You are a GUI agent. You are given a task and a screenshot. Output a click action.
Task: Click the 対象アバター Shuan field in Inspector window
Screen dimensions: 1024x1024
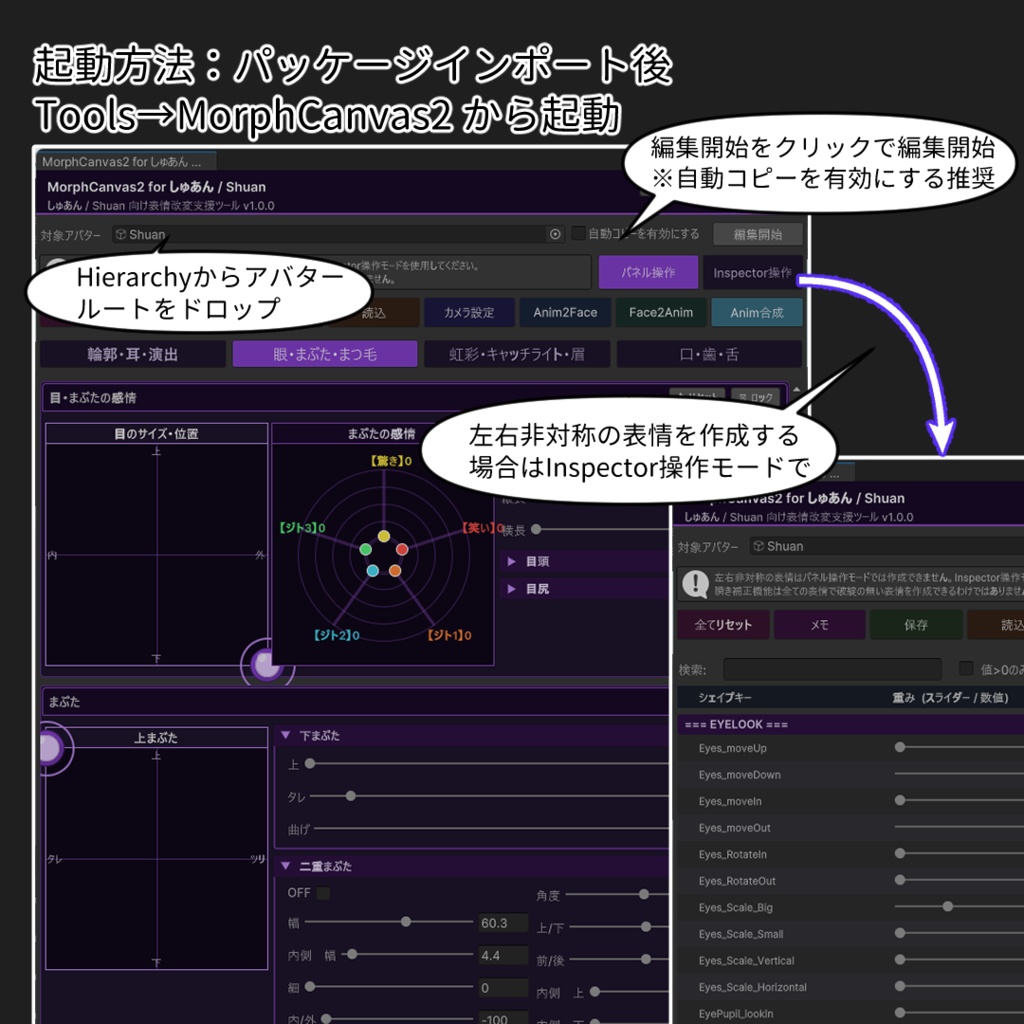click(x=886, y=546)
